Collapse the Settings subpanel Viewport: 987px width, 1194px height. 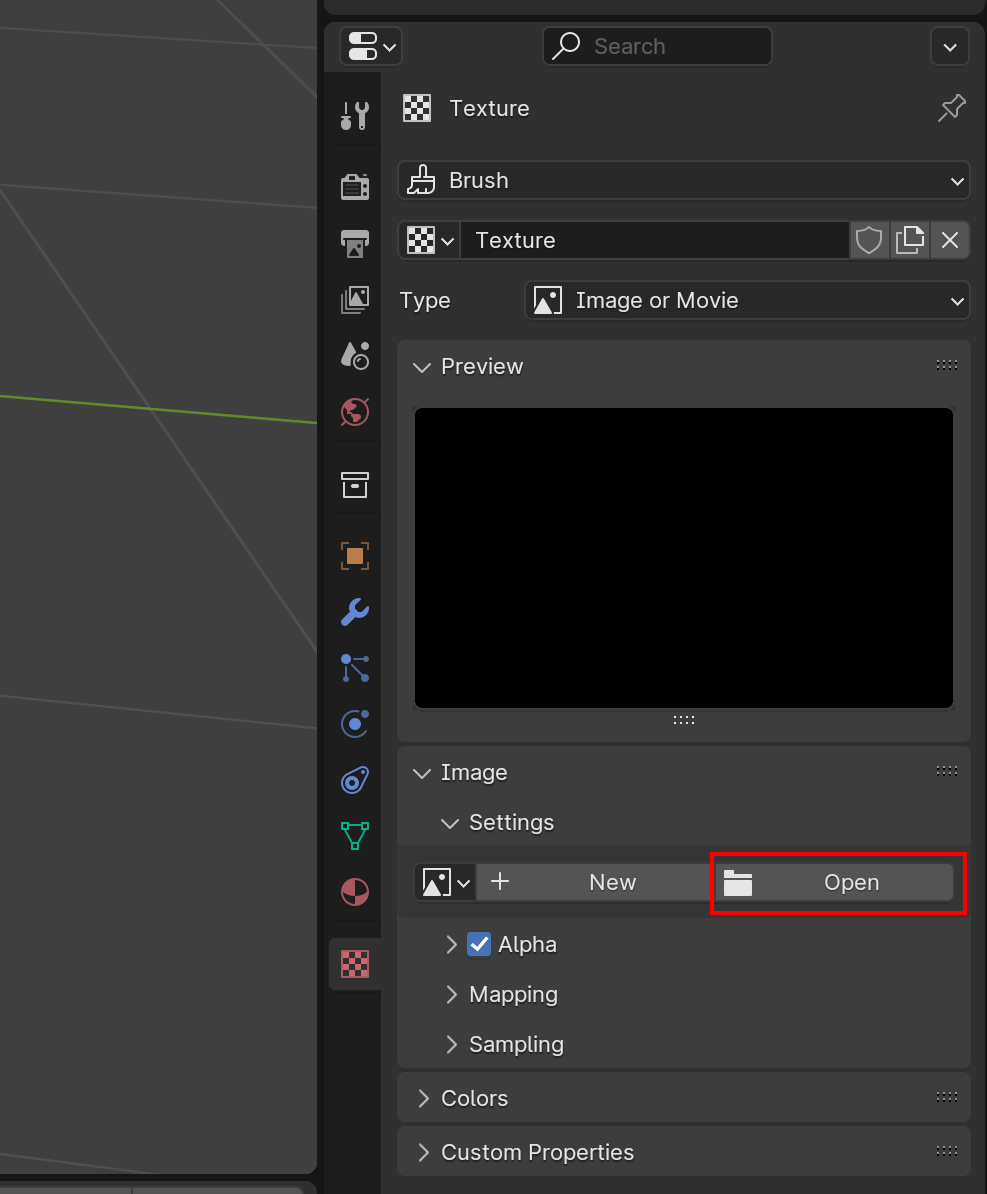450,823
